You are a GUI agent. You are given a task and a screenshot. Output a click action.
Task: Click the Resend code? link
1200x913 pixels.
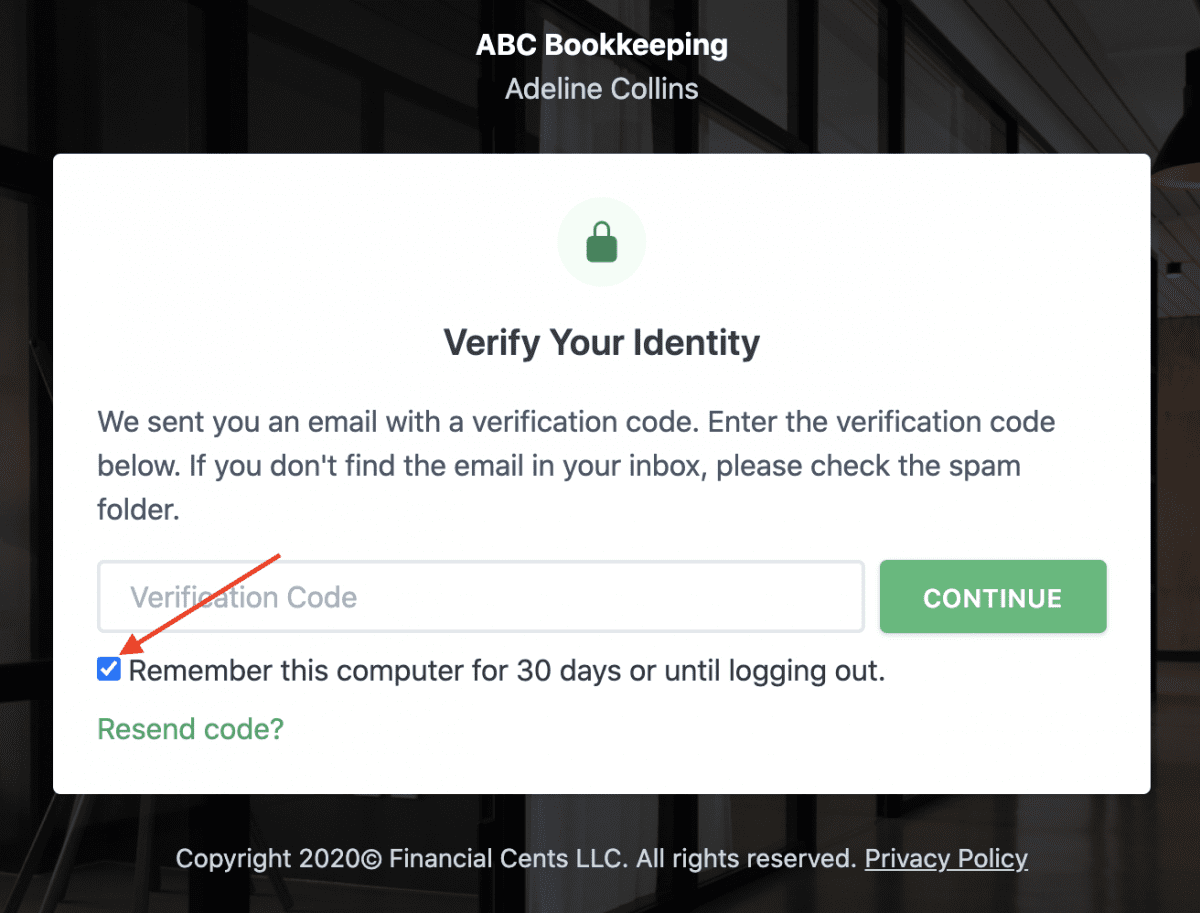[191, 729]
